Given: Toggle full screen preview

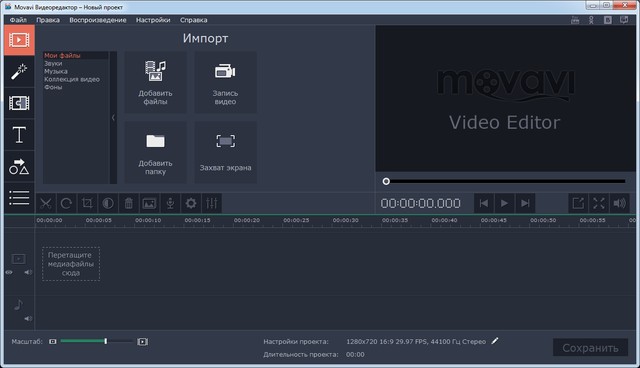Looking at the screenshot, I should point(599,203).
